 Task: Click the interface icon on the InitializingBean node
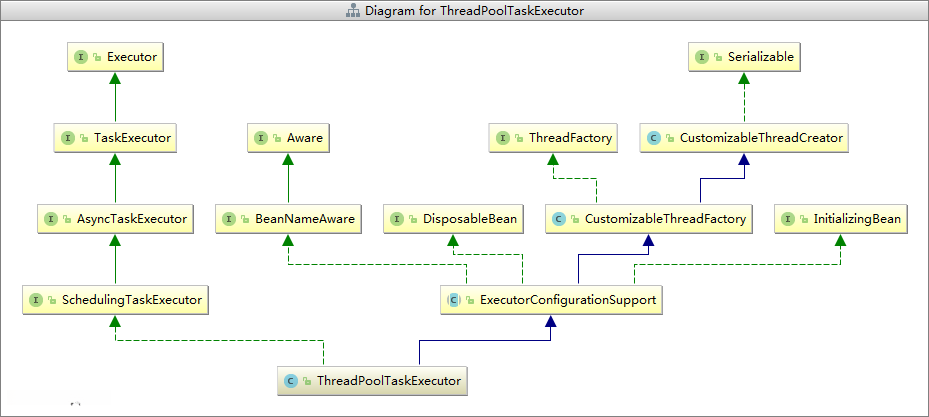click(x=788, y=219)
